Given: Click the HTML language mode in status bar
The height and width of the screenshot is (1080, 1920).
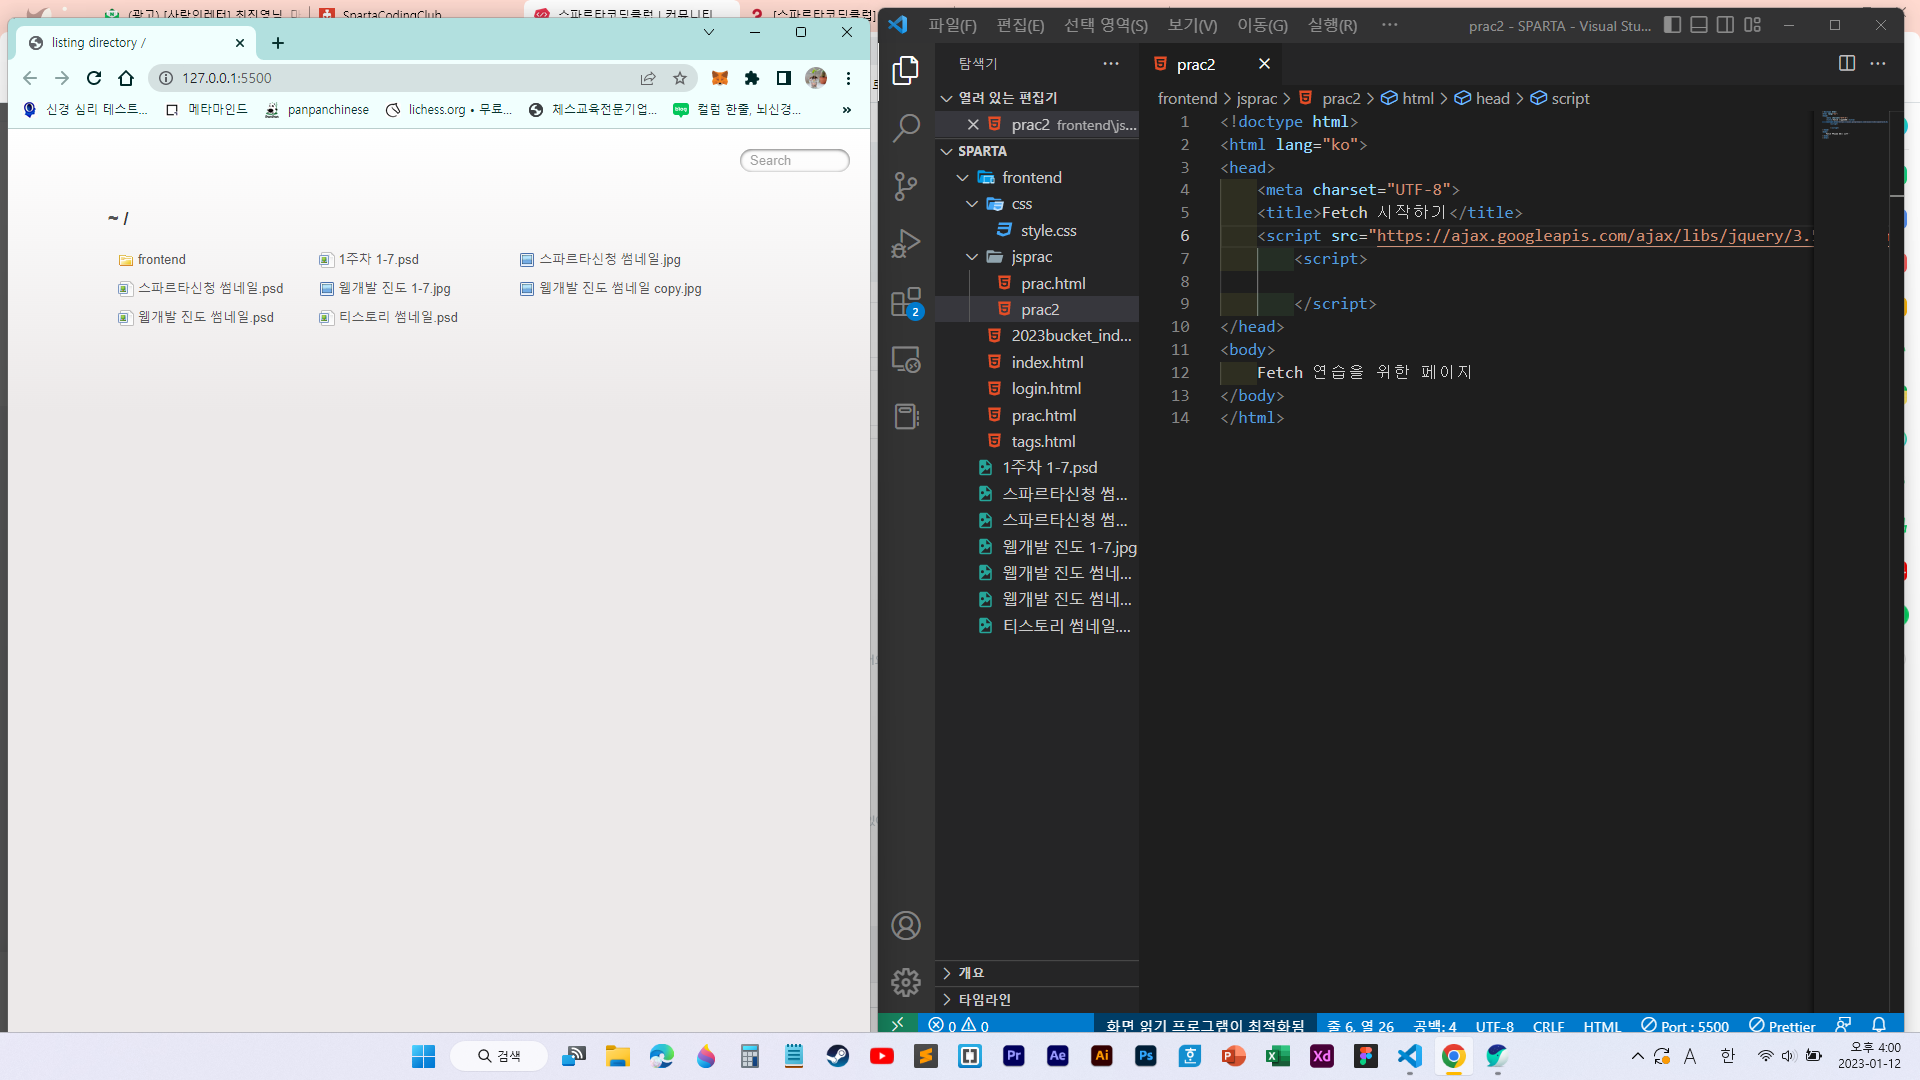Looking at the screenshot, I should [x=1602, y=1025].
